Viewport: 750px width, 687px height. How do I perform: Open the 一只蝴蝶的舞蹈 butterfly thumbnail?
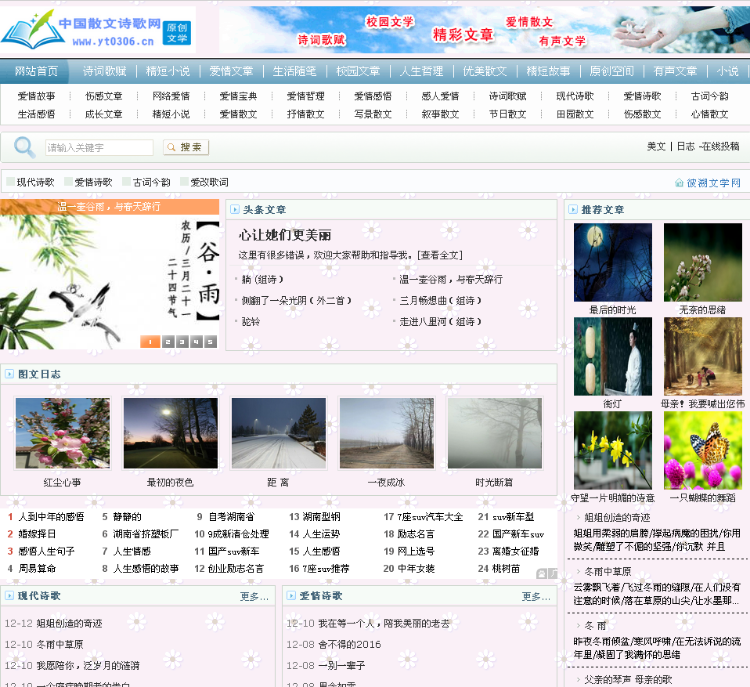point(703,451)
